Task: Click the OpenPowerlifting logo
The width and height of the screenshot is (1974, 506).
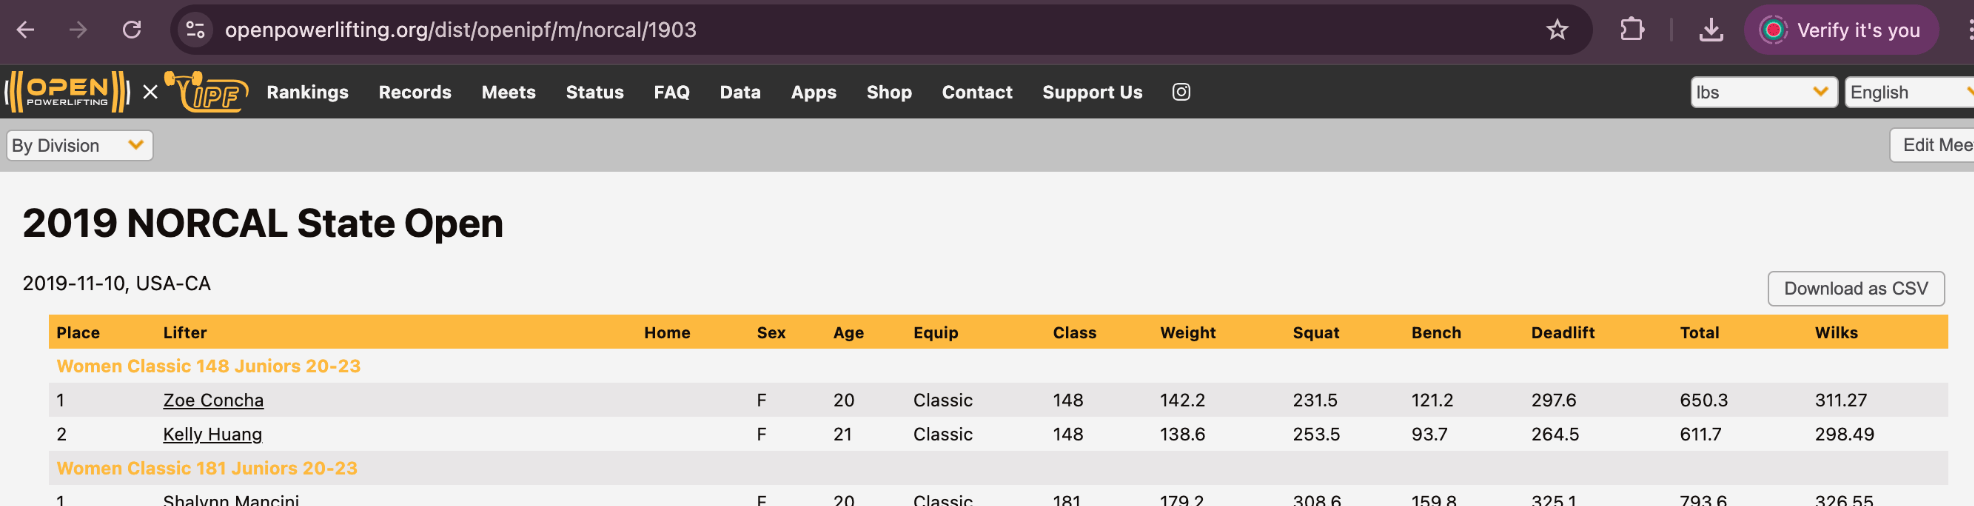Action: [x=68, y=92]
